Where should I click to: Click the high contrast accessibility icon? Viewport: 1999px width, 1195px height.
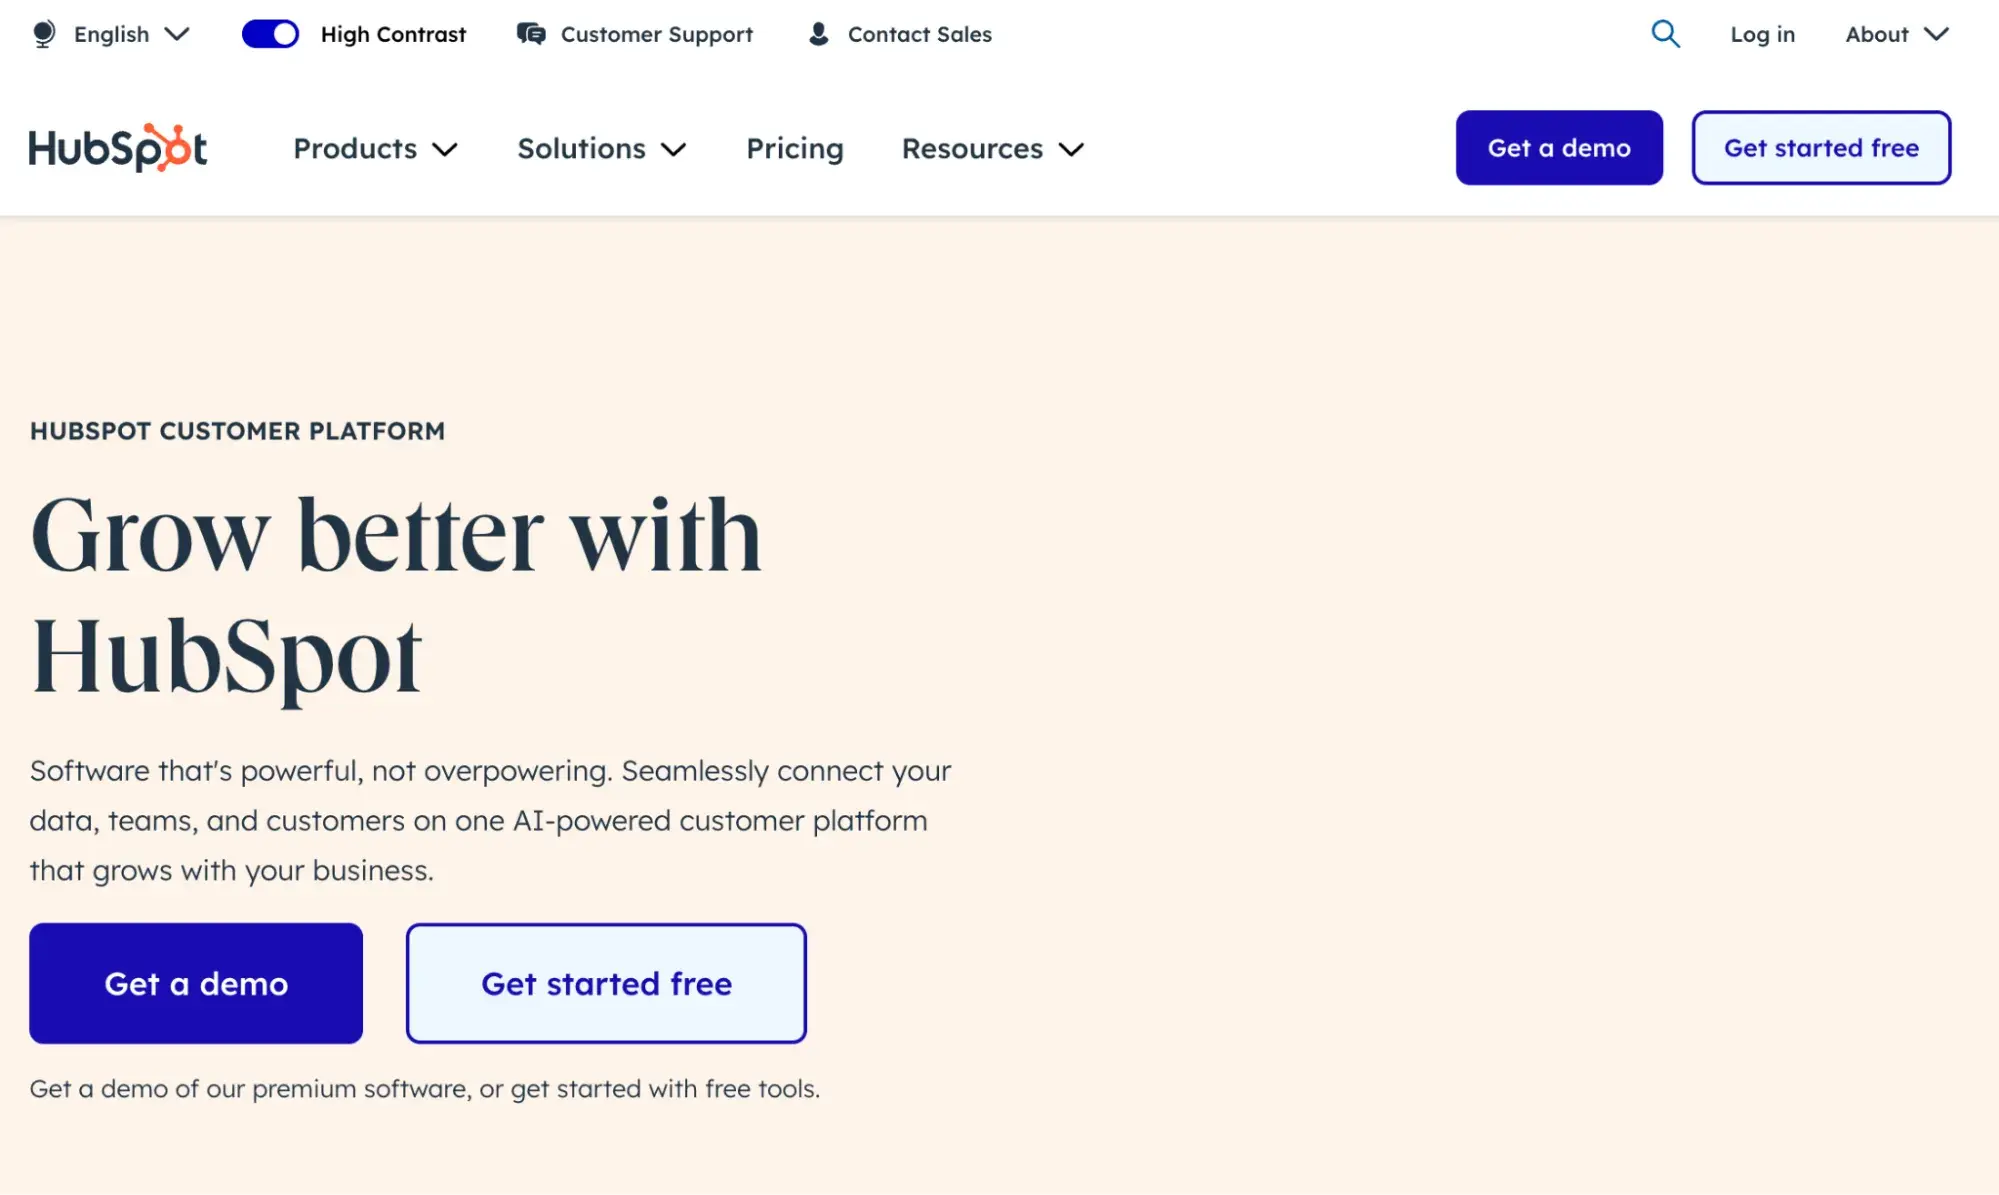click(270, 33)
